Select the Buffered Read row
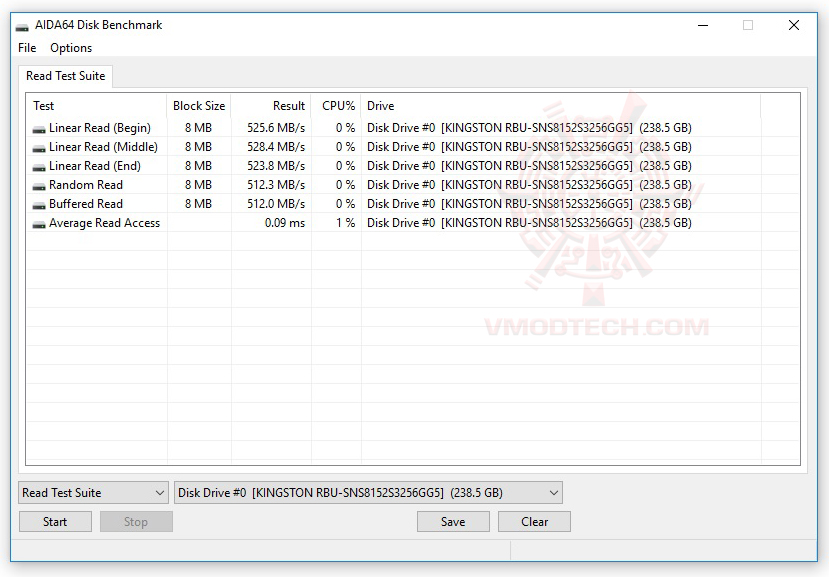829x577 pixels. tap(413, 204)
